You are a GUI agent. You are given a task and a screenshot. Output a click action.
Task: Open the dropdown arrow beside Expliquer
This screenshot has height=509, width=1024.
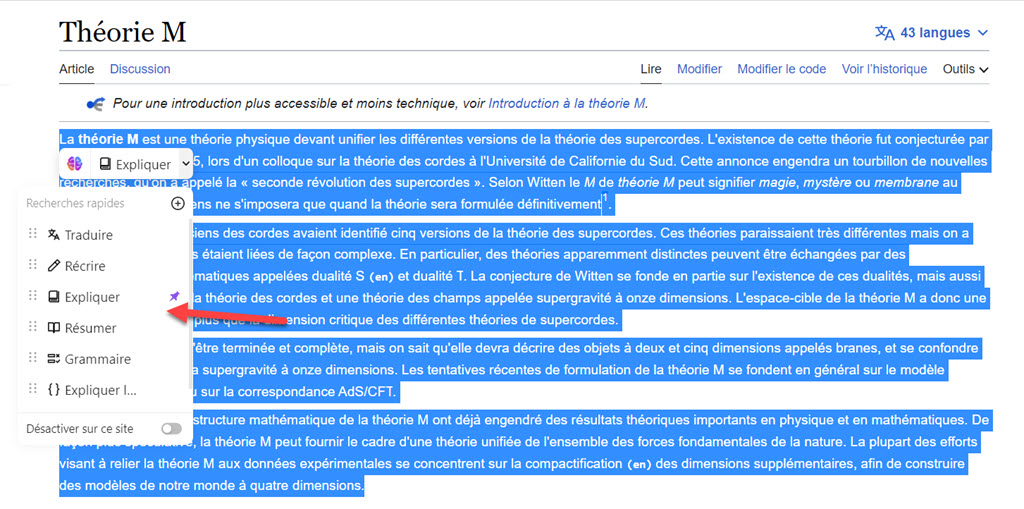185,165
